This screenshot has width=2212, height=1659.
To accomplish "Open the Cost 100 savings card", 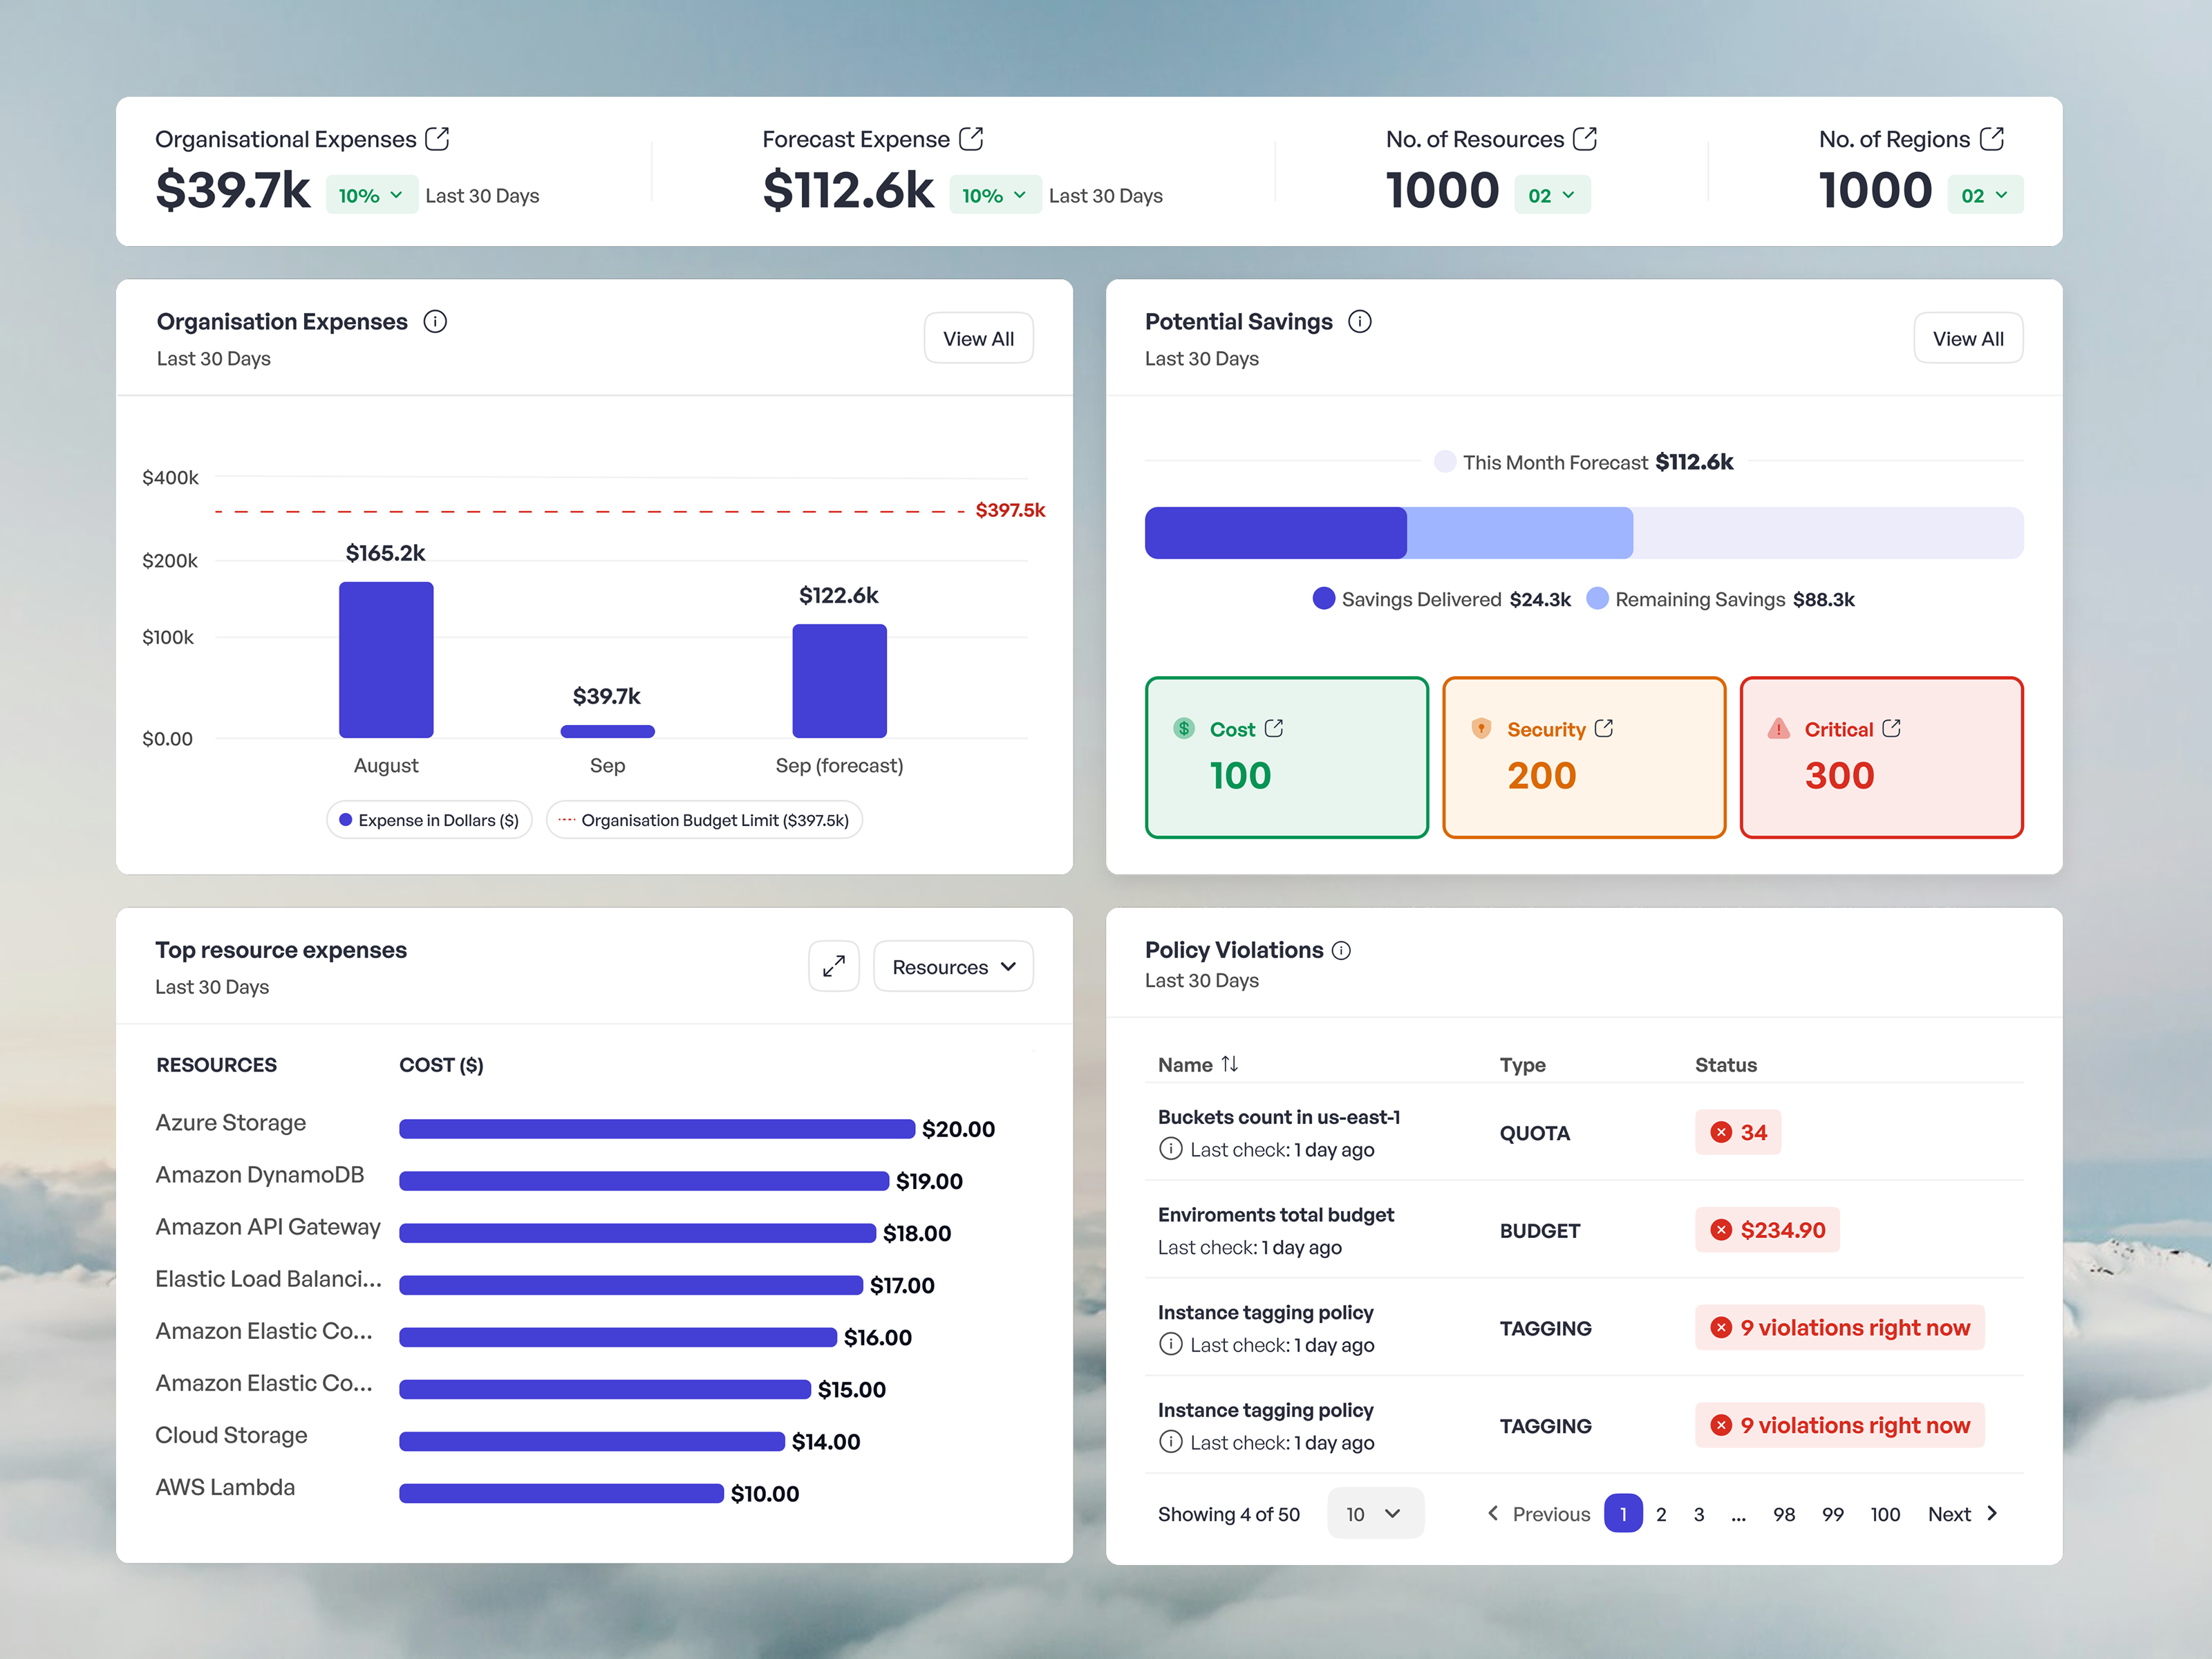I will click(x=1286, y=757).
